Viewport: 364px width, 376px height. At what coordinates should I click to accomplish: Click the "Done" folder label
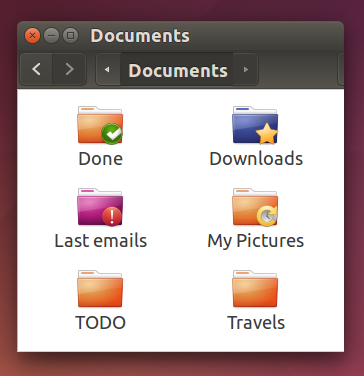(x=100, y=159)
